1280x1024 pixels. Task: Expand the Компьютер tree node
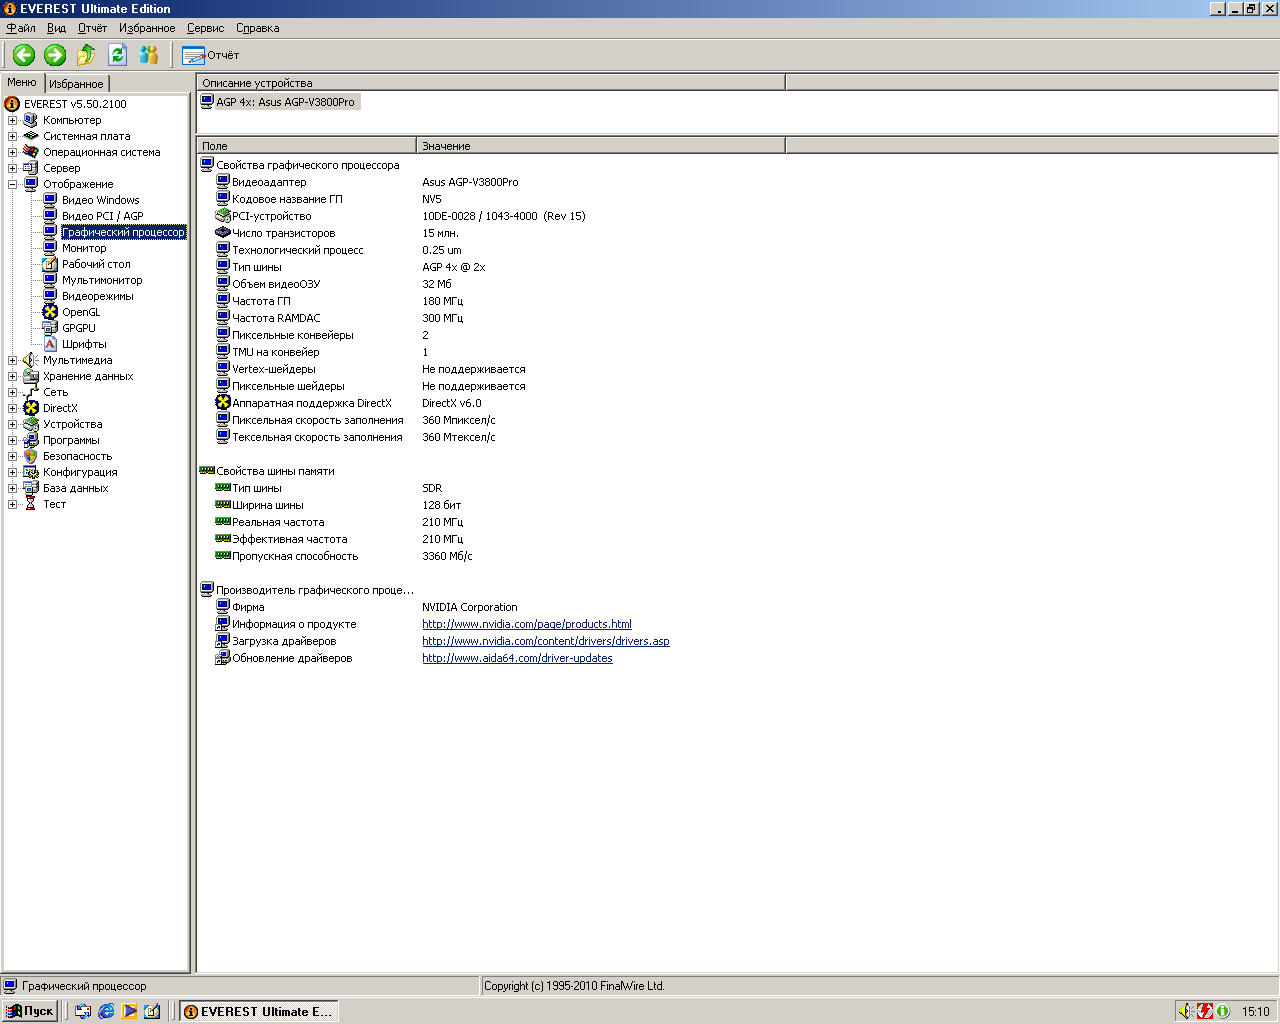[x=12, y=120]
